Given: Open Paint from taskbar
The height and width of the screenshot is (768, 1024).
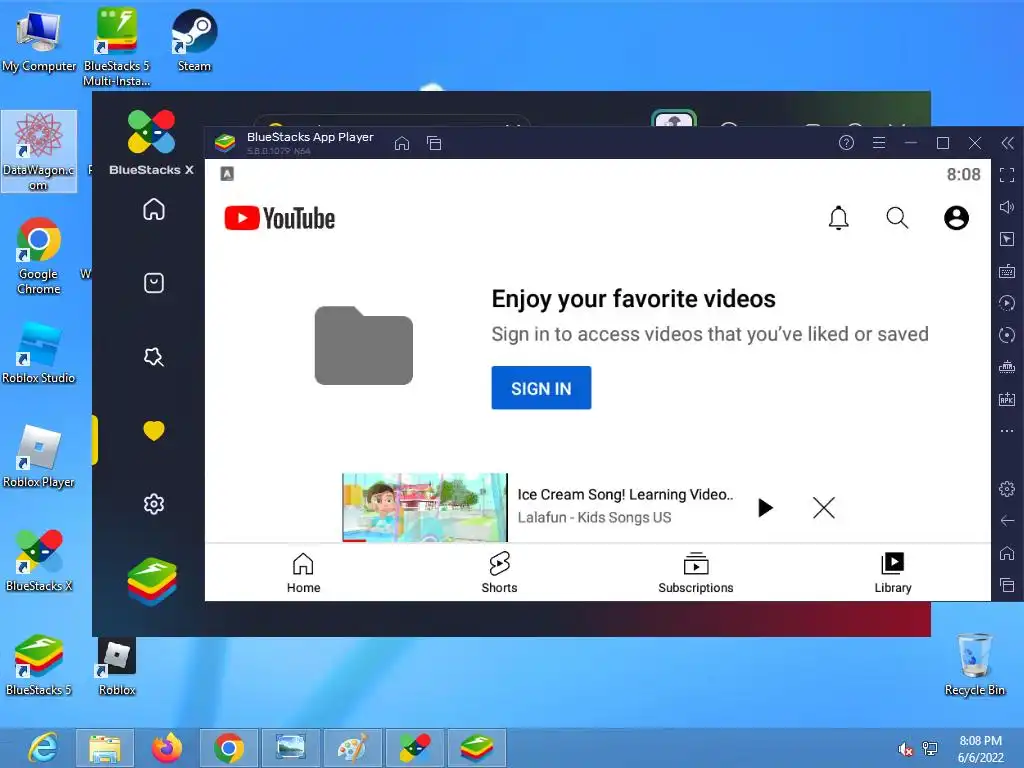Looking at the screenshot, I should (353, 748).
